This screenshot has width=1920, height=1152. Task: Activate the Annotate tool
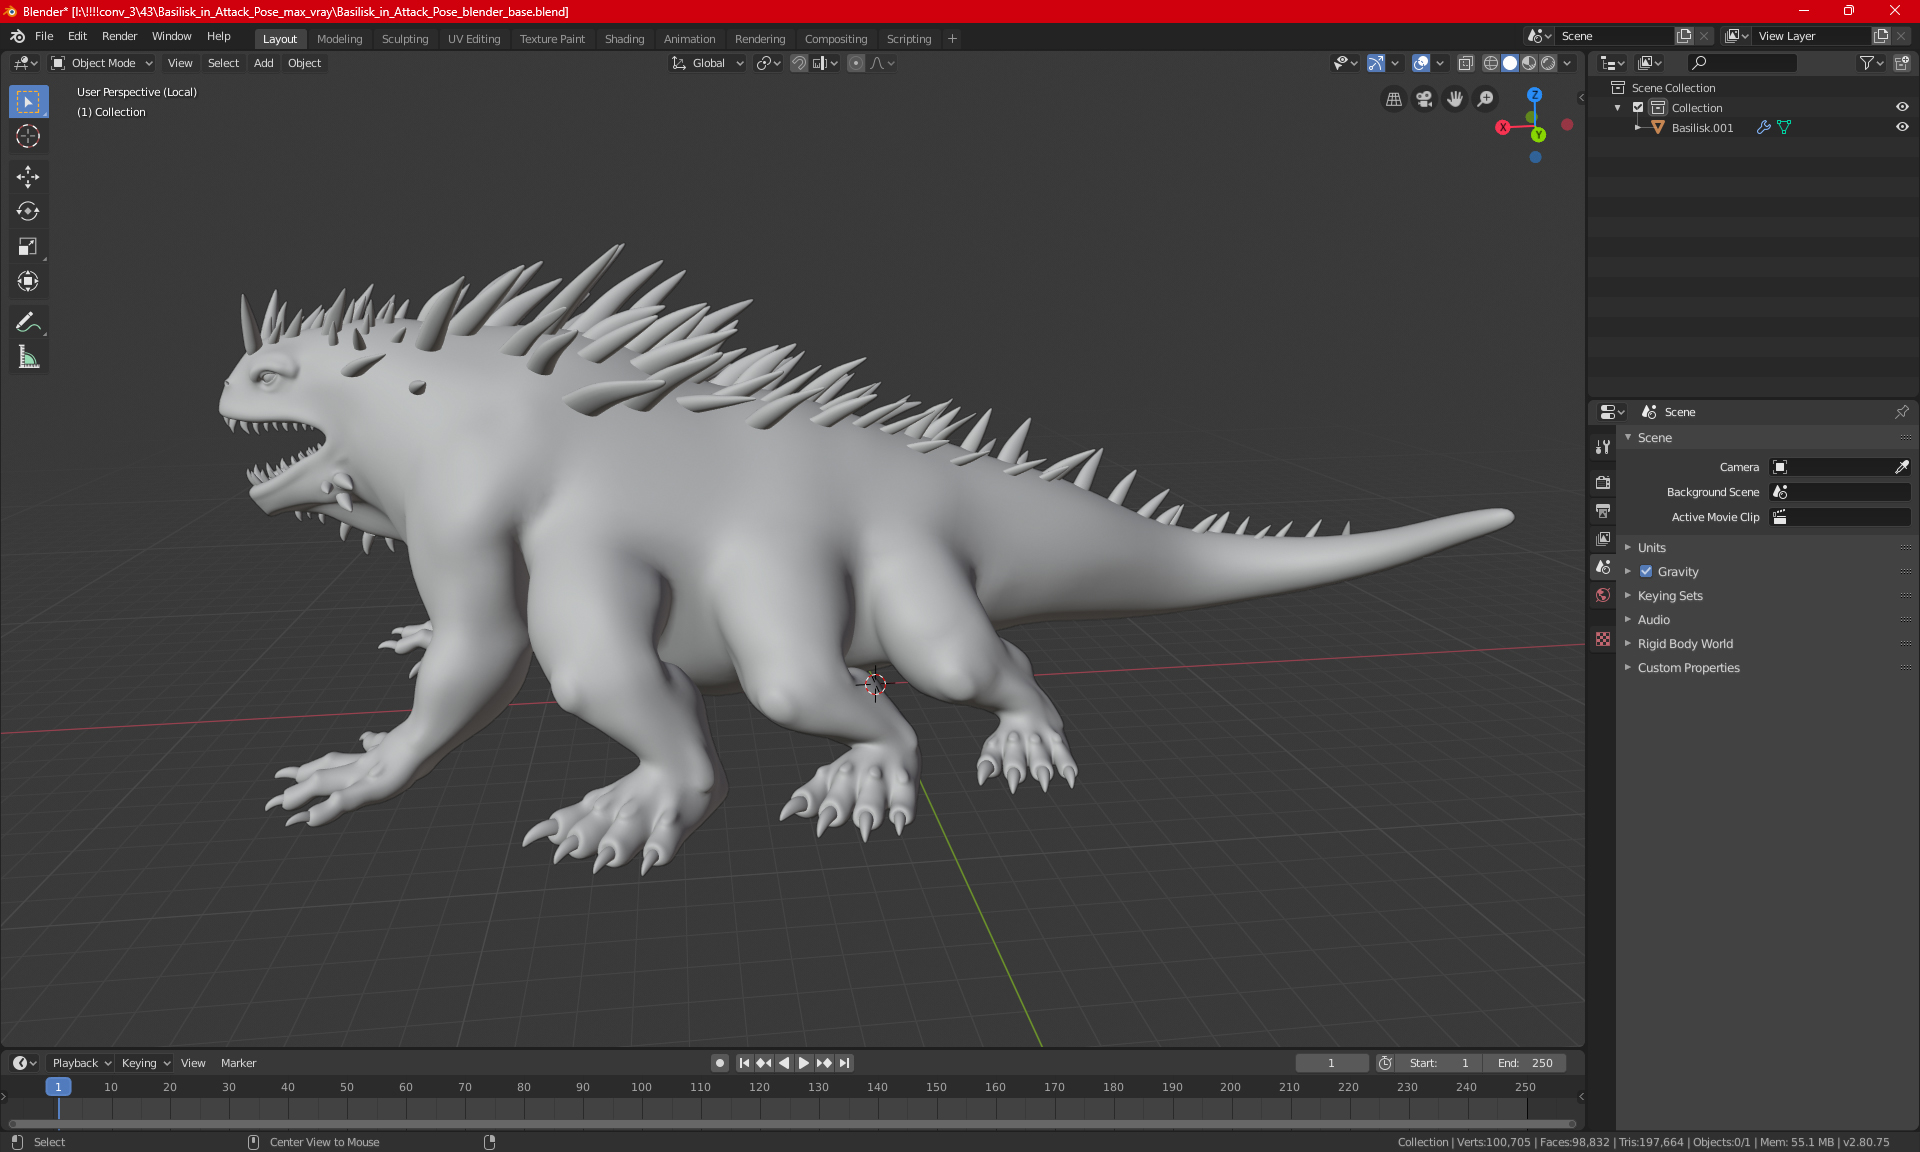pos(28,323)
